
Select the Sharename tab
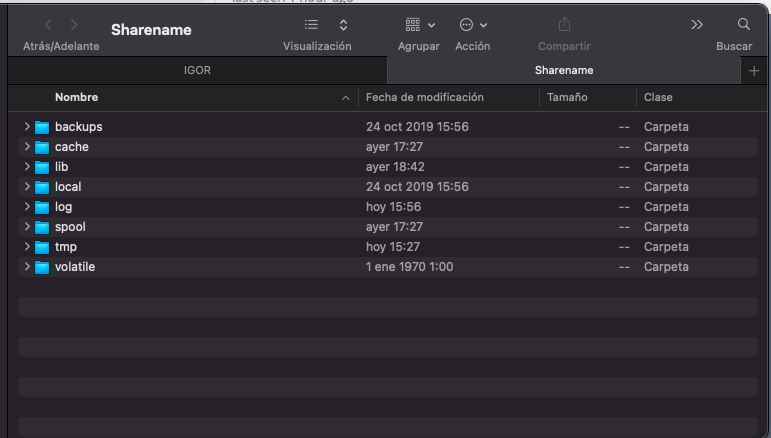tap(564, 71)
